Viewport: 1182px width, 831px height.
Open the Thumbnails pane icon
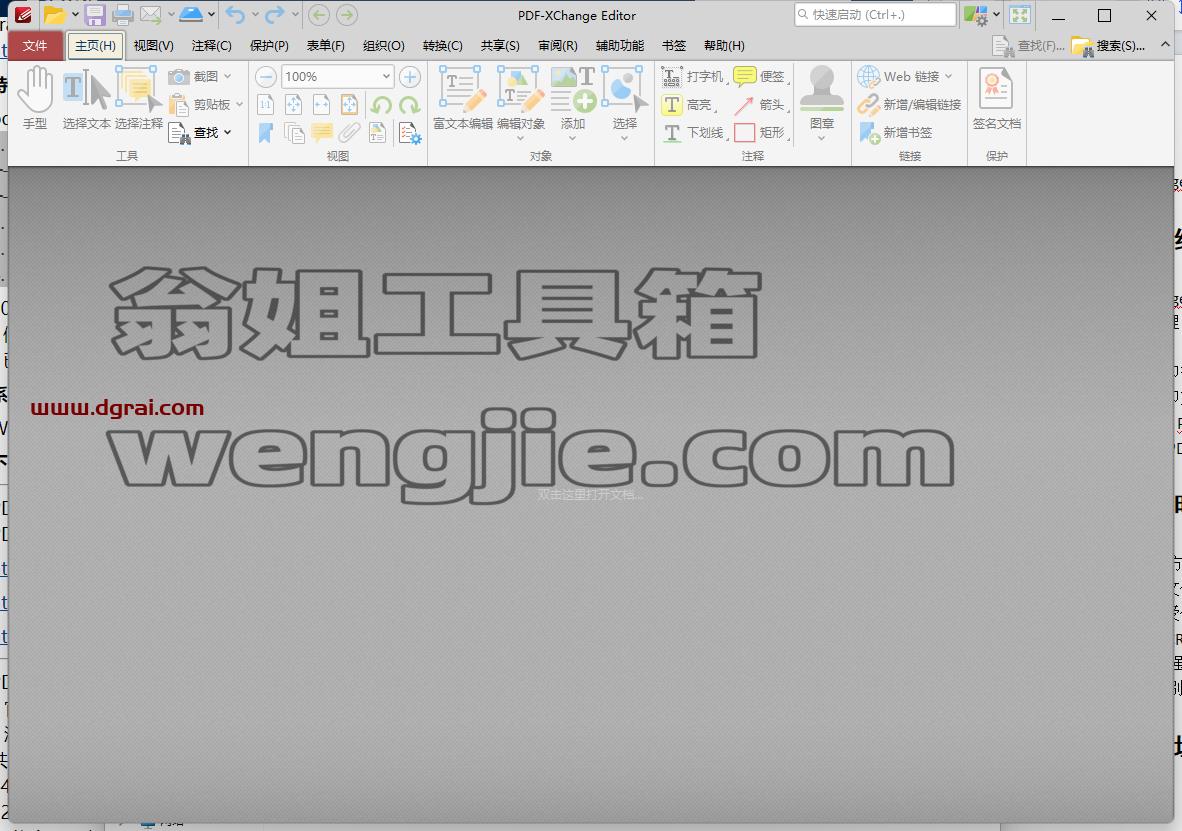[x=294, y=133]
